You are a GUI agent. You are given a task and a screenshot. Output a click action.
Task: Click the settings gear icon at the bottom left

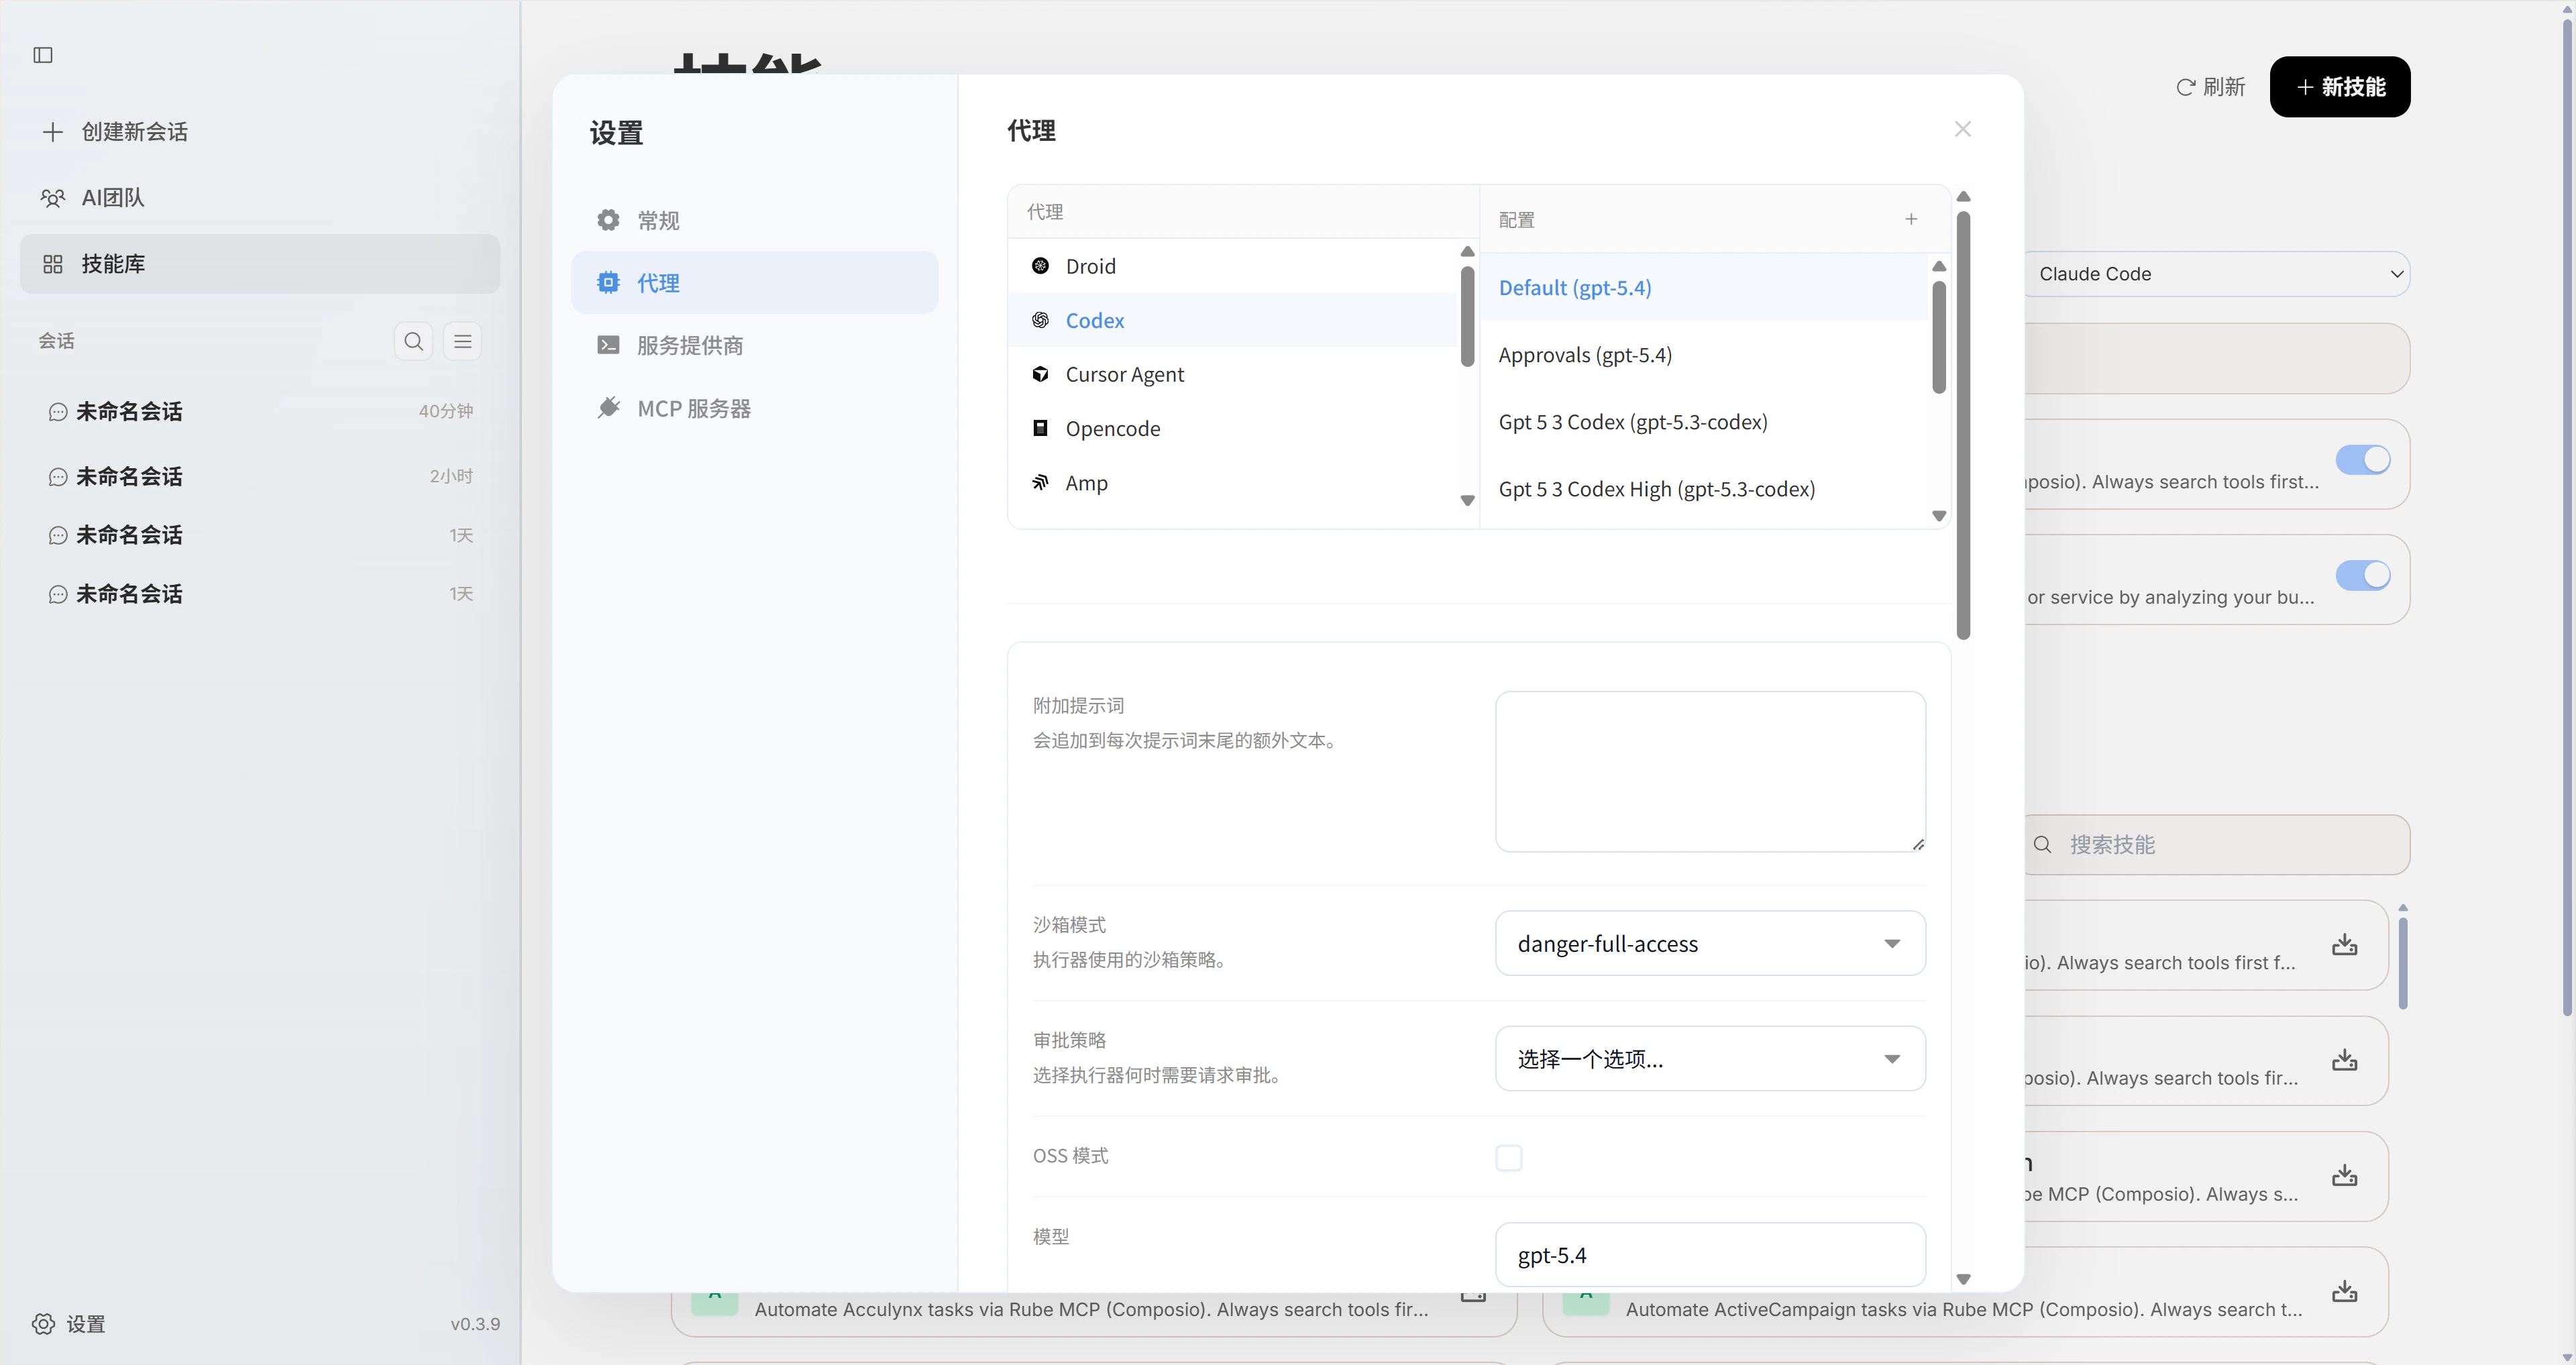point(43,1324)
